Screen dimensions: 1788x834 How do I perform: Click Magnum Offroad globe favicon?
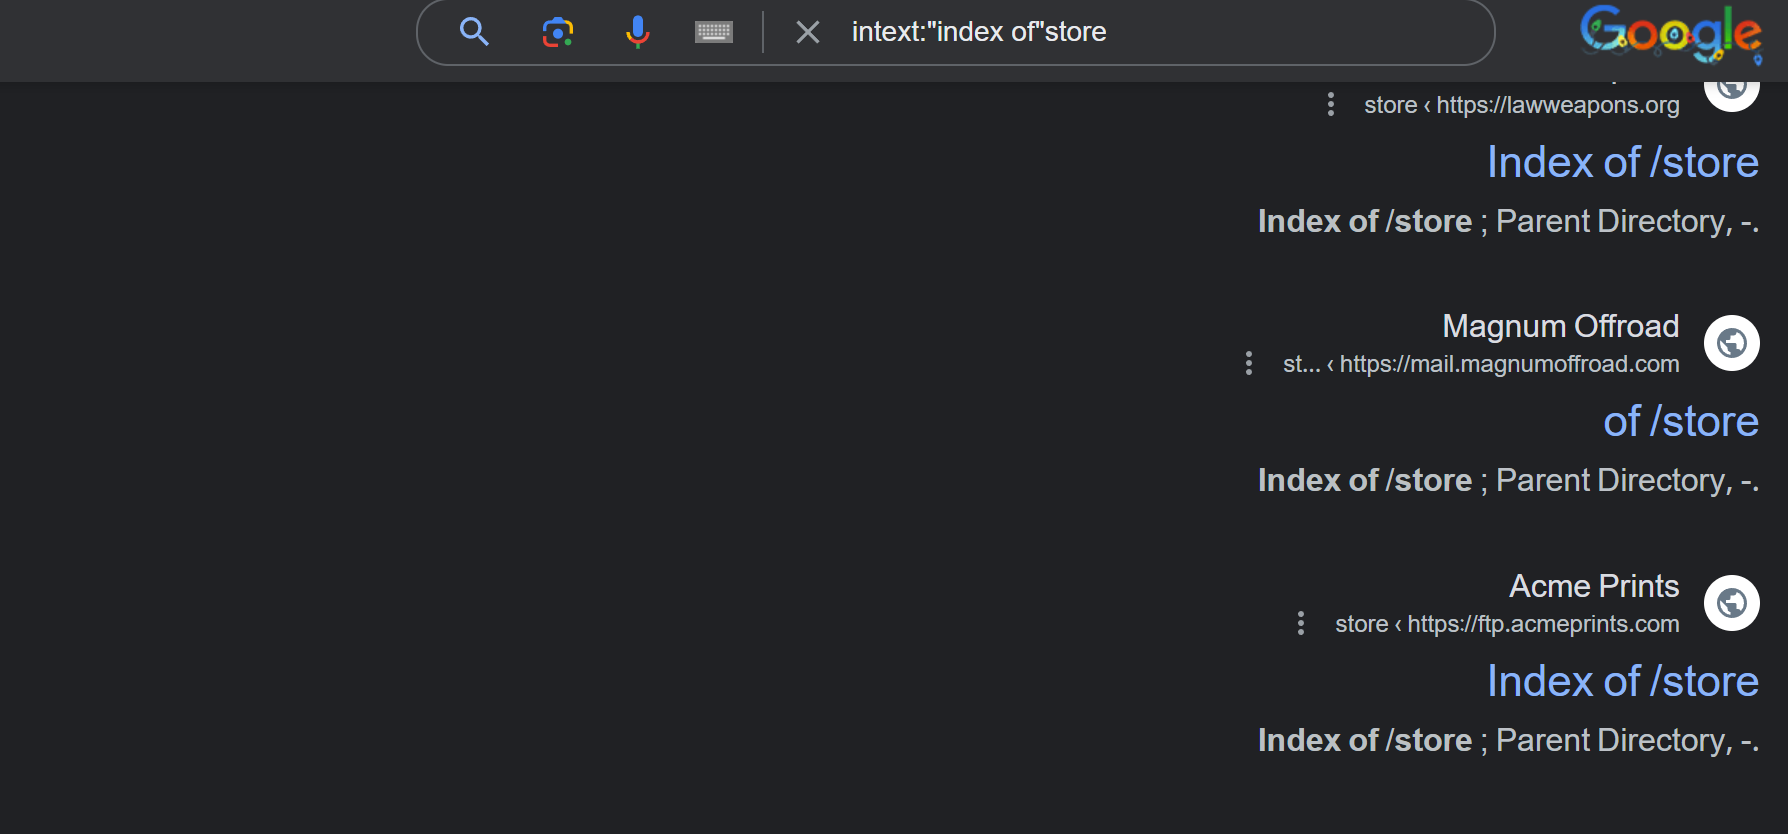[1732, 343]
